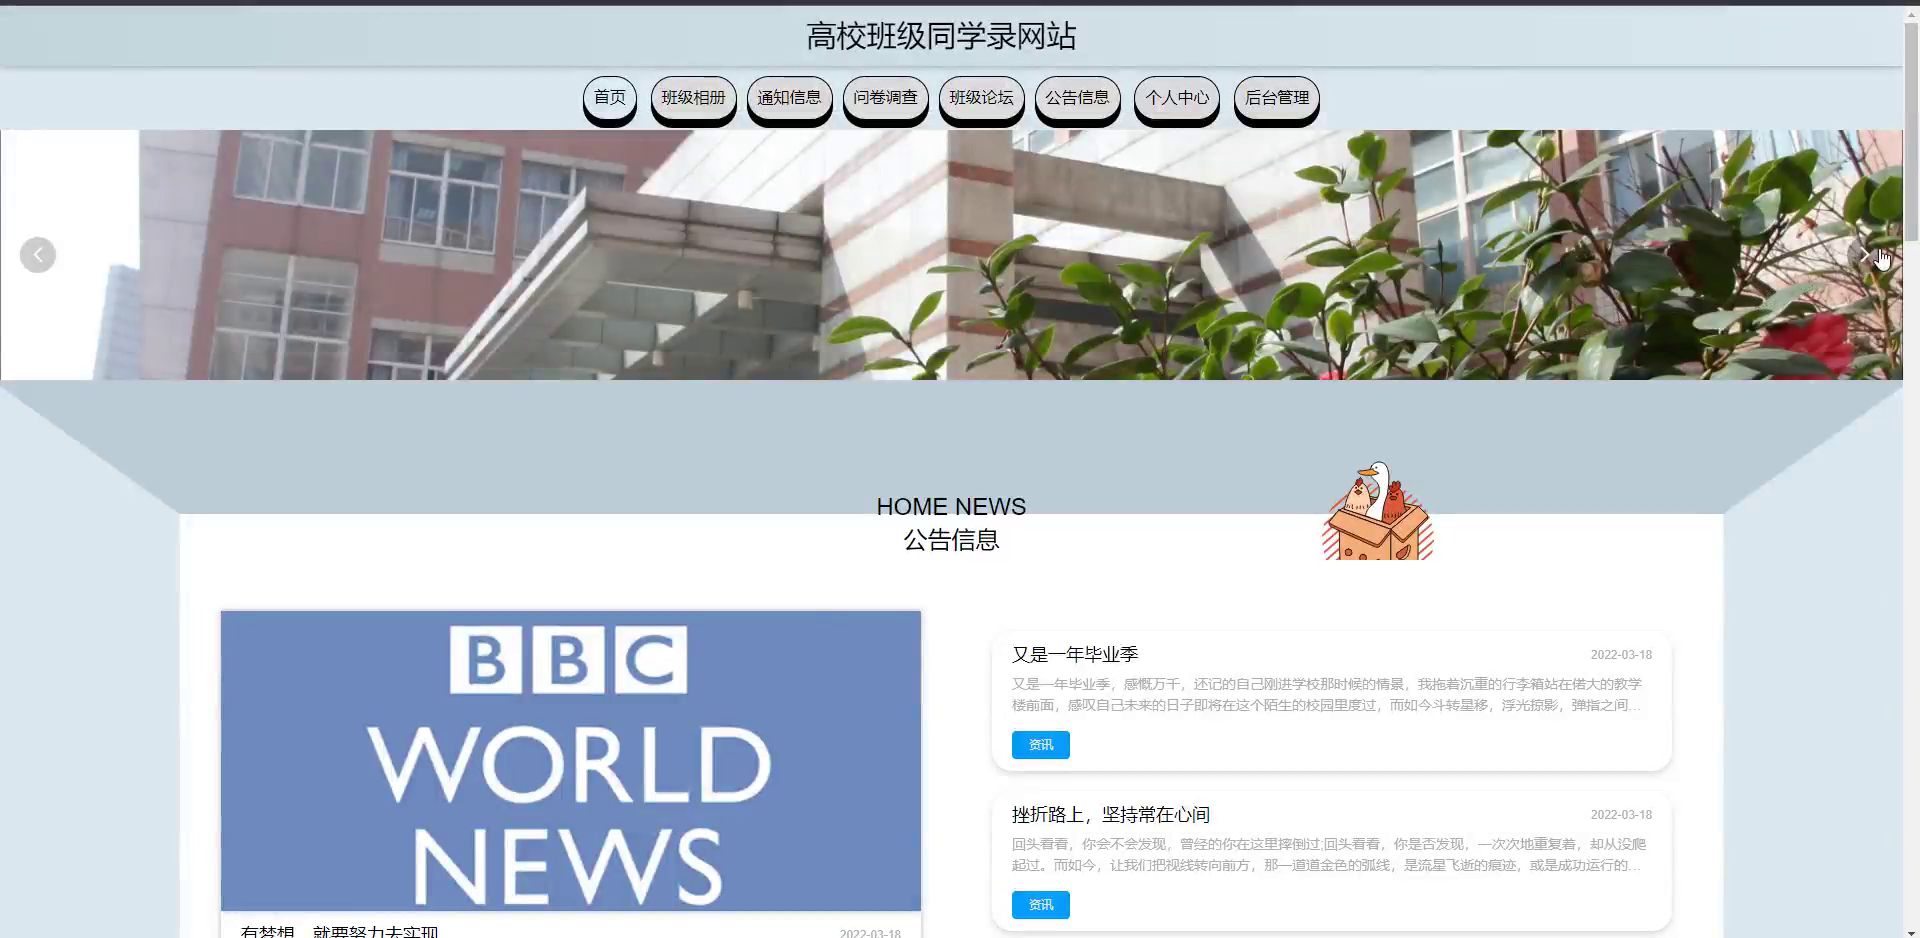This screenshot has width=1920, height=938.
Task: Click the 2022-03-18 date on 挫折路上 card
Action: (1621, 815)
